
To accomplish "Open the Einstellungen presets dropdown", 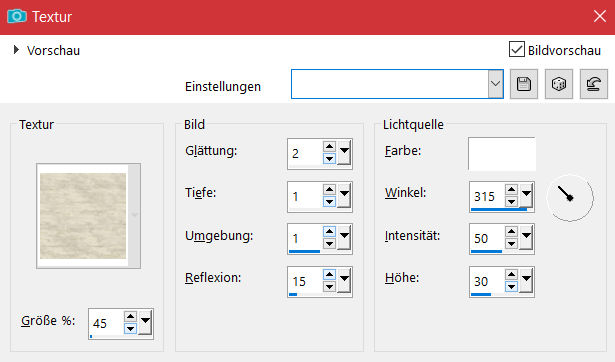I will (495, 84).
